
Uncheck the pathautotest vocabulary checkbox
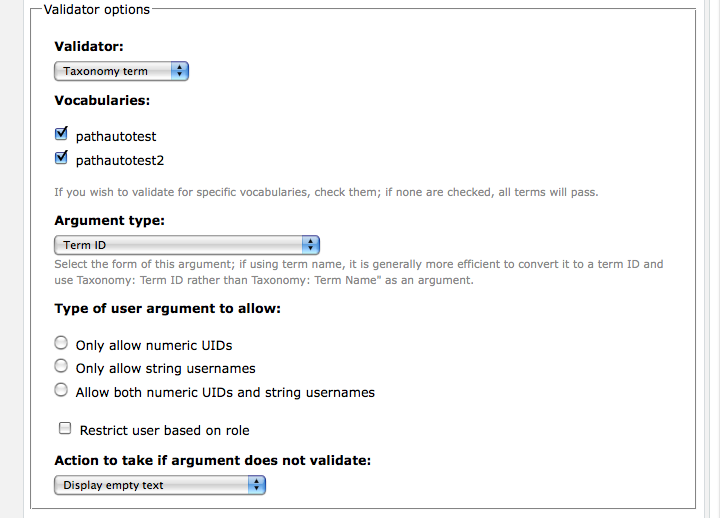point(61,134)
